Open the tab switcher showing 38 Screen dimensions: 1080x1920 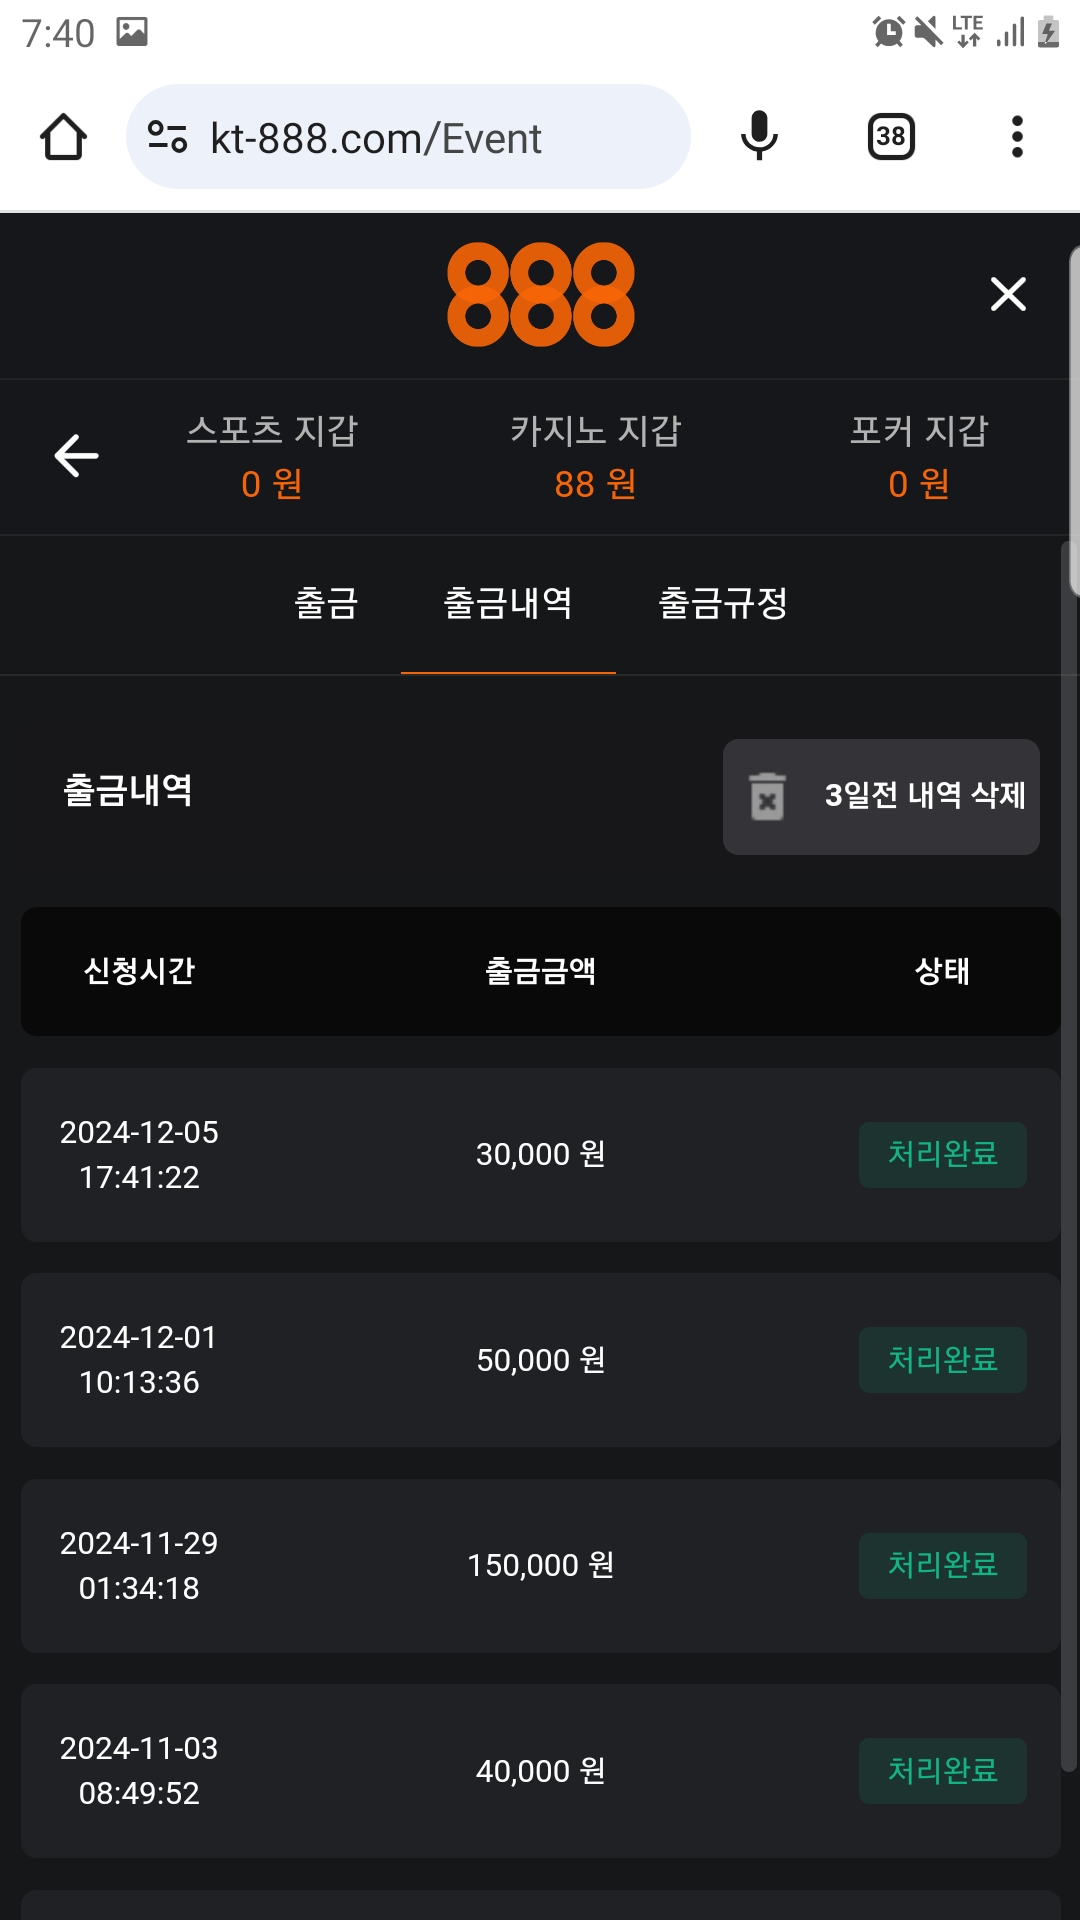[x=890, y=137]
